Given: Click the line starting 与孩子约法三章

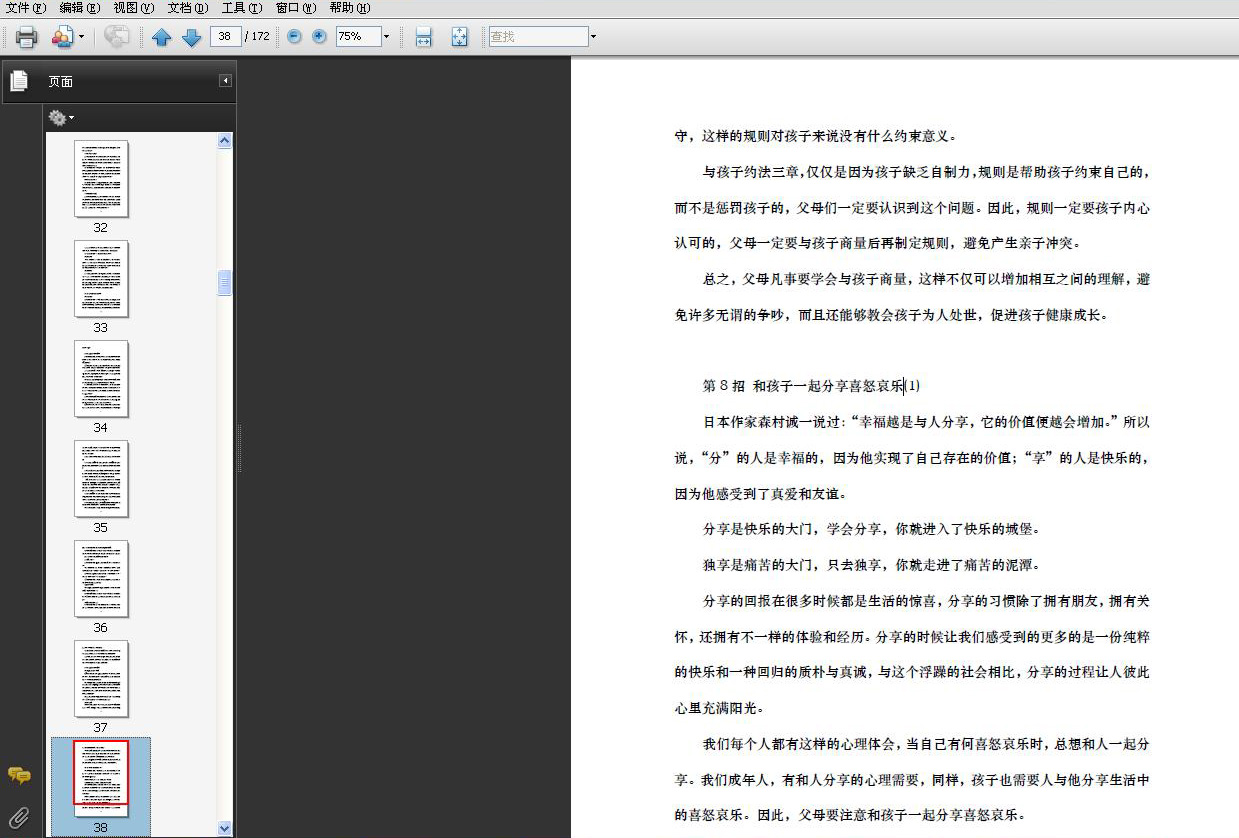Looking at the screenshot, I should 926,171.
